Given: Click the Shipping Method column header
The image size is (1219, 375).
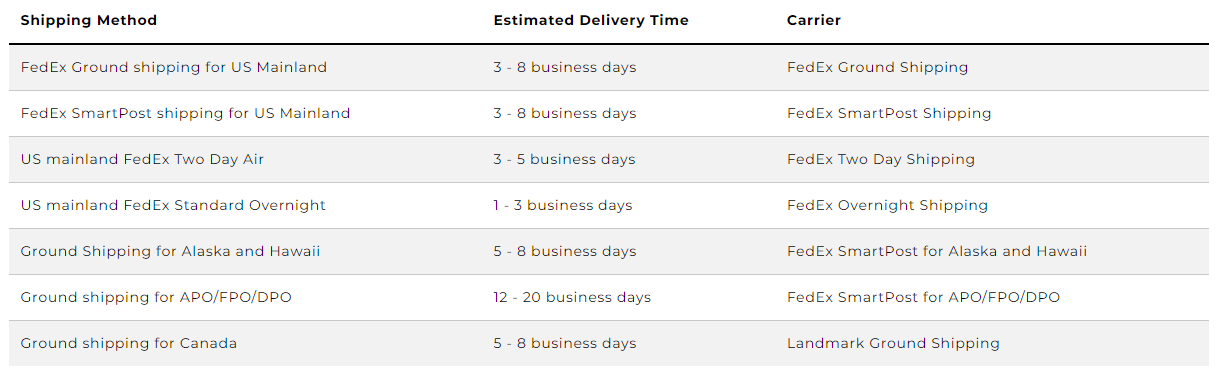Looking at the screenshot, I should click(x=89, y=20).
